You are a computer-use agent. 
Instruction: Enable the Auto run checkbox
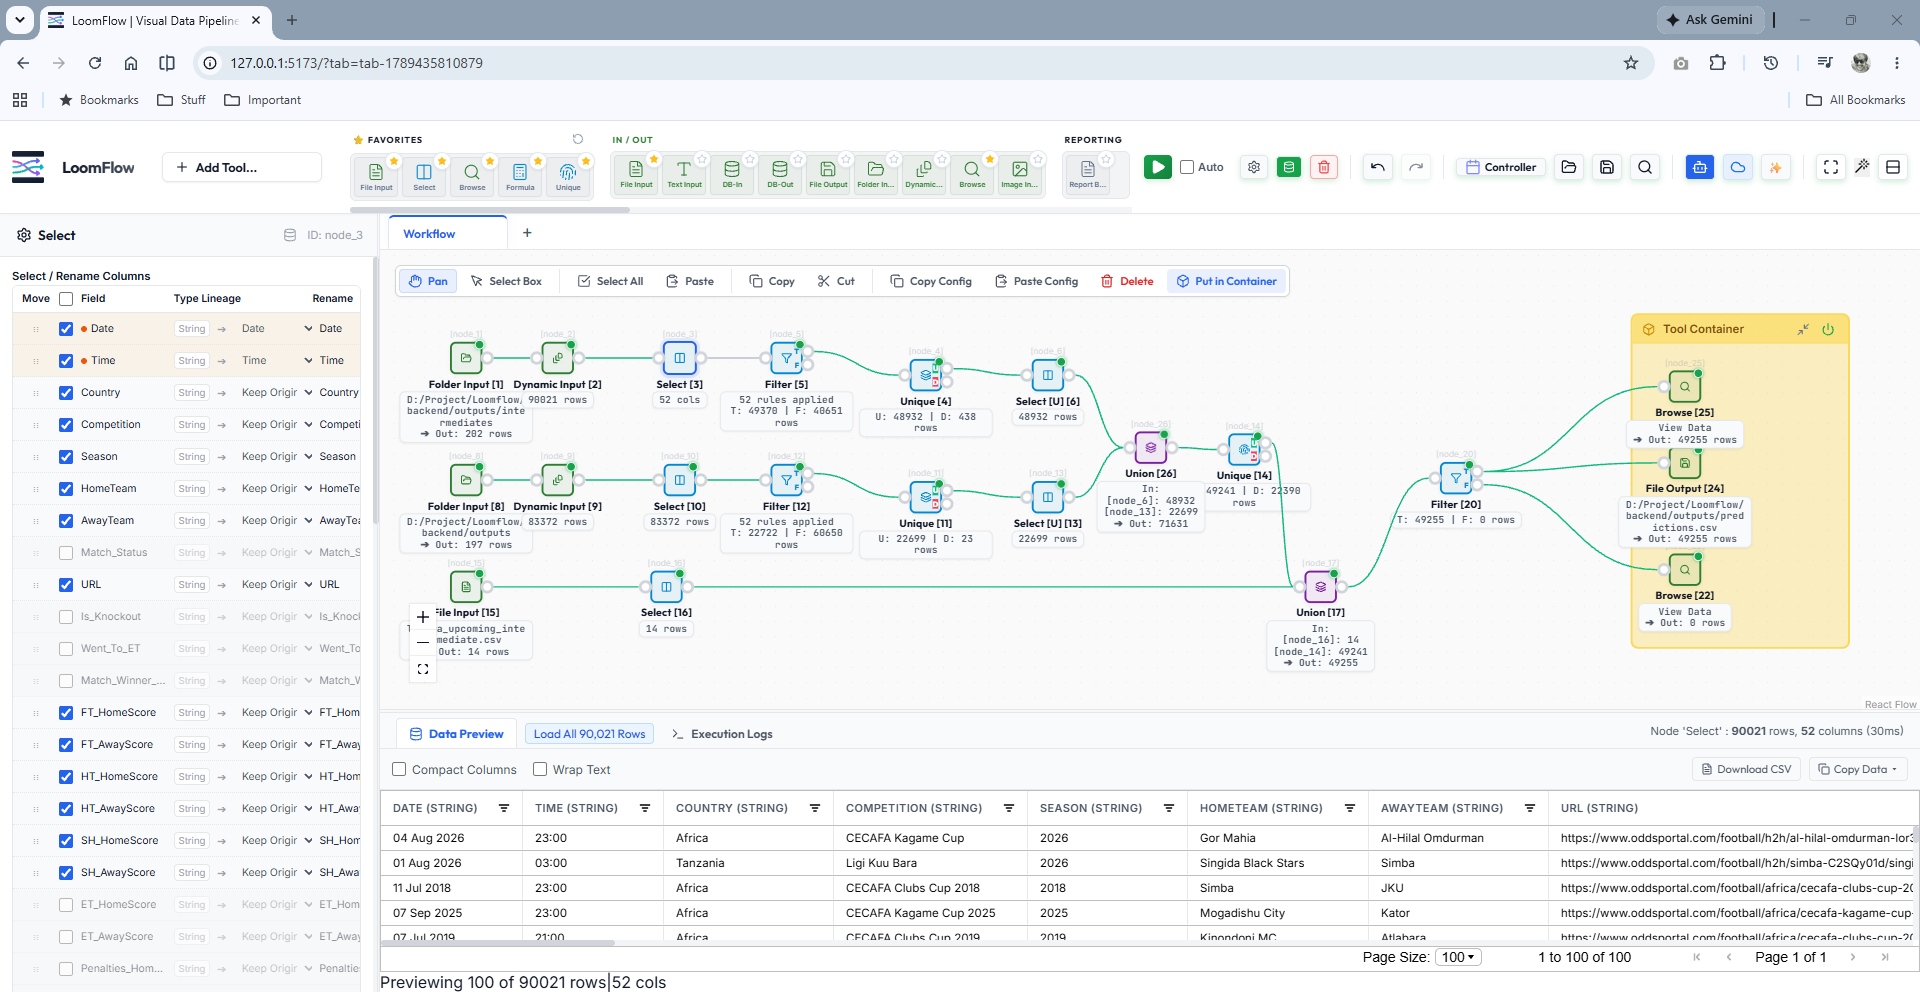pyautogui.click(x=1187, y=167)
